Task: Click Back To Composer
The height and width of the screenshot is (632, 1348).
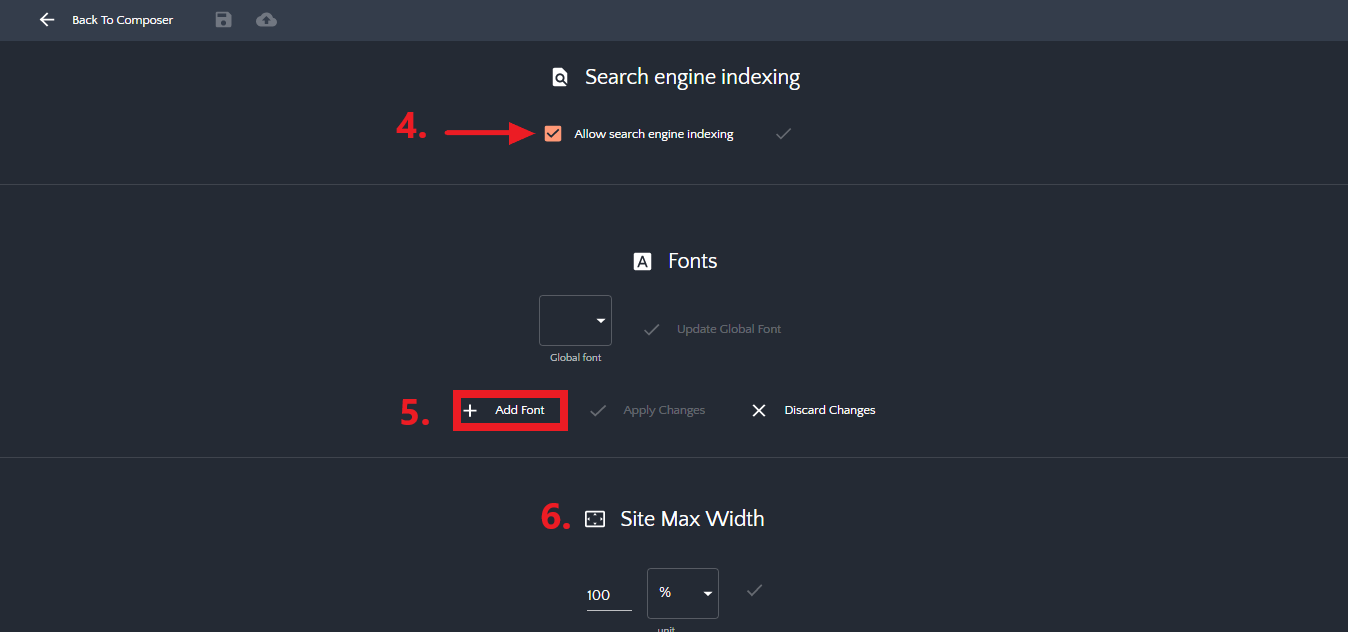Action: pyautogui.click(x=122, y=20)
